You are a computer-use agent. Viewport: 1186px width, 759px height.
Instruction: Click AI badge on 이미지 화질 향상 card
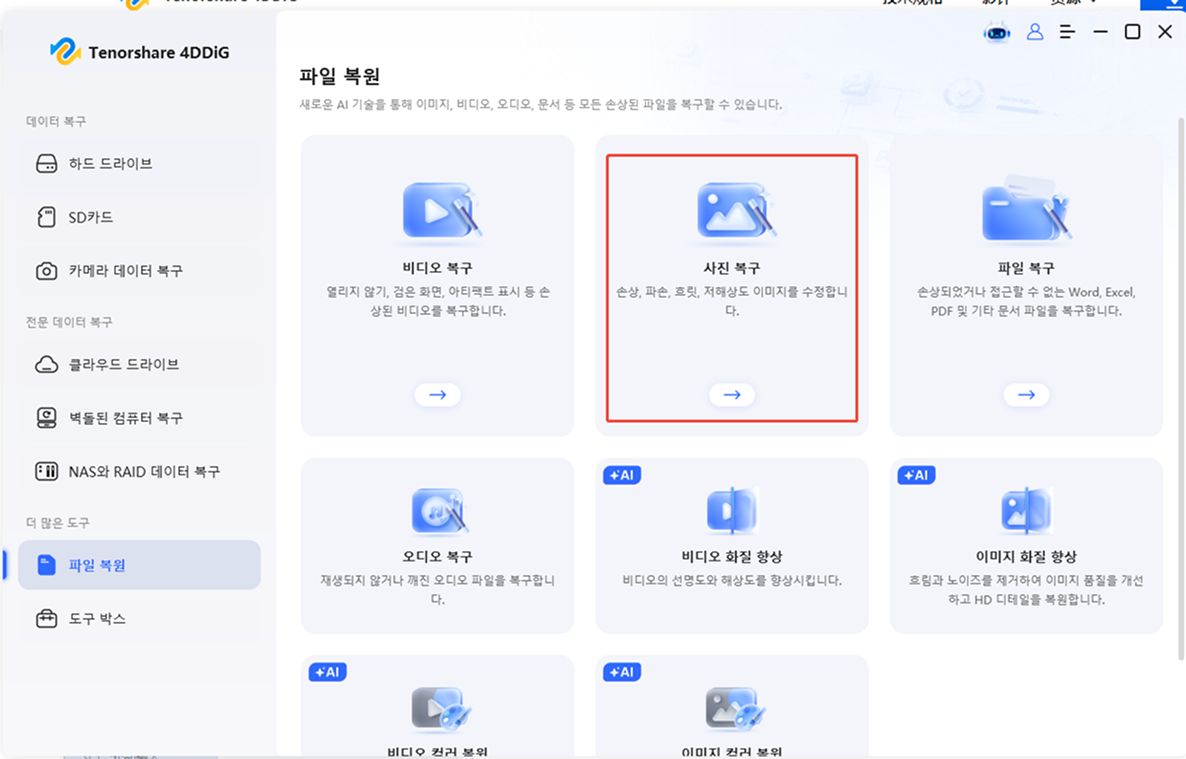point(916,475)
